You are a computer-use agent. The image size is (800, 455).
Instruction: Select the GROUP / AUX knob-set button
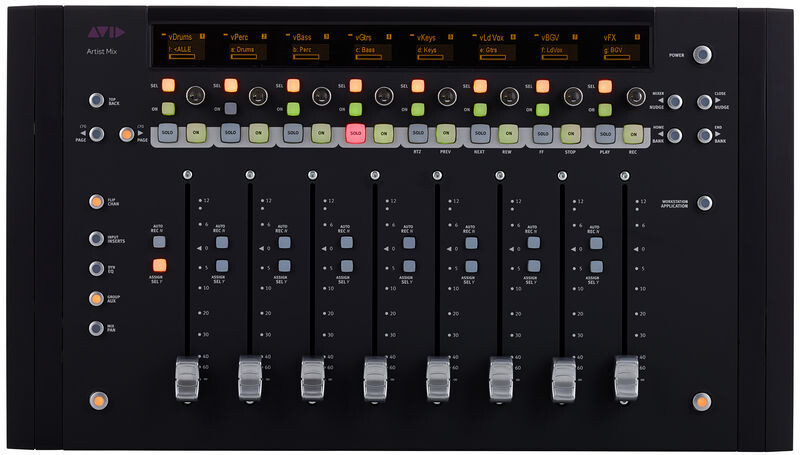point(96,298)
